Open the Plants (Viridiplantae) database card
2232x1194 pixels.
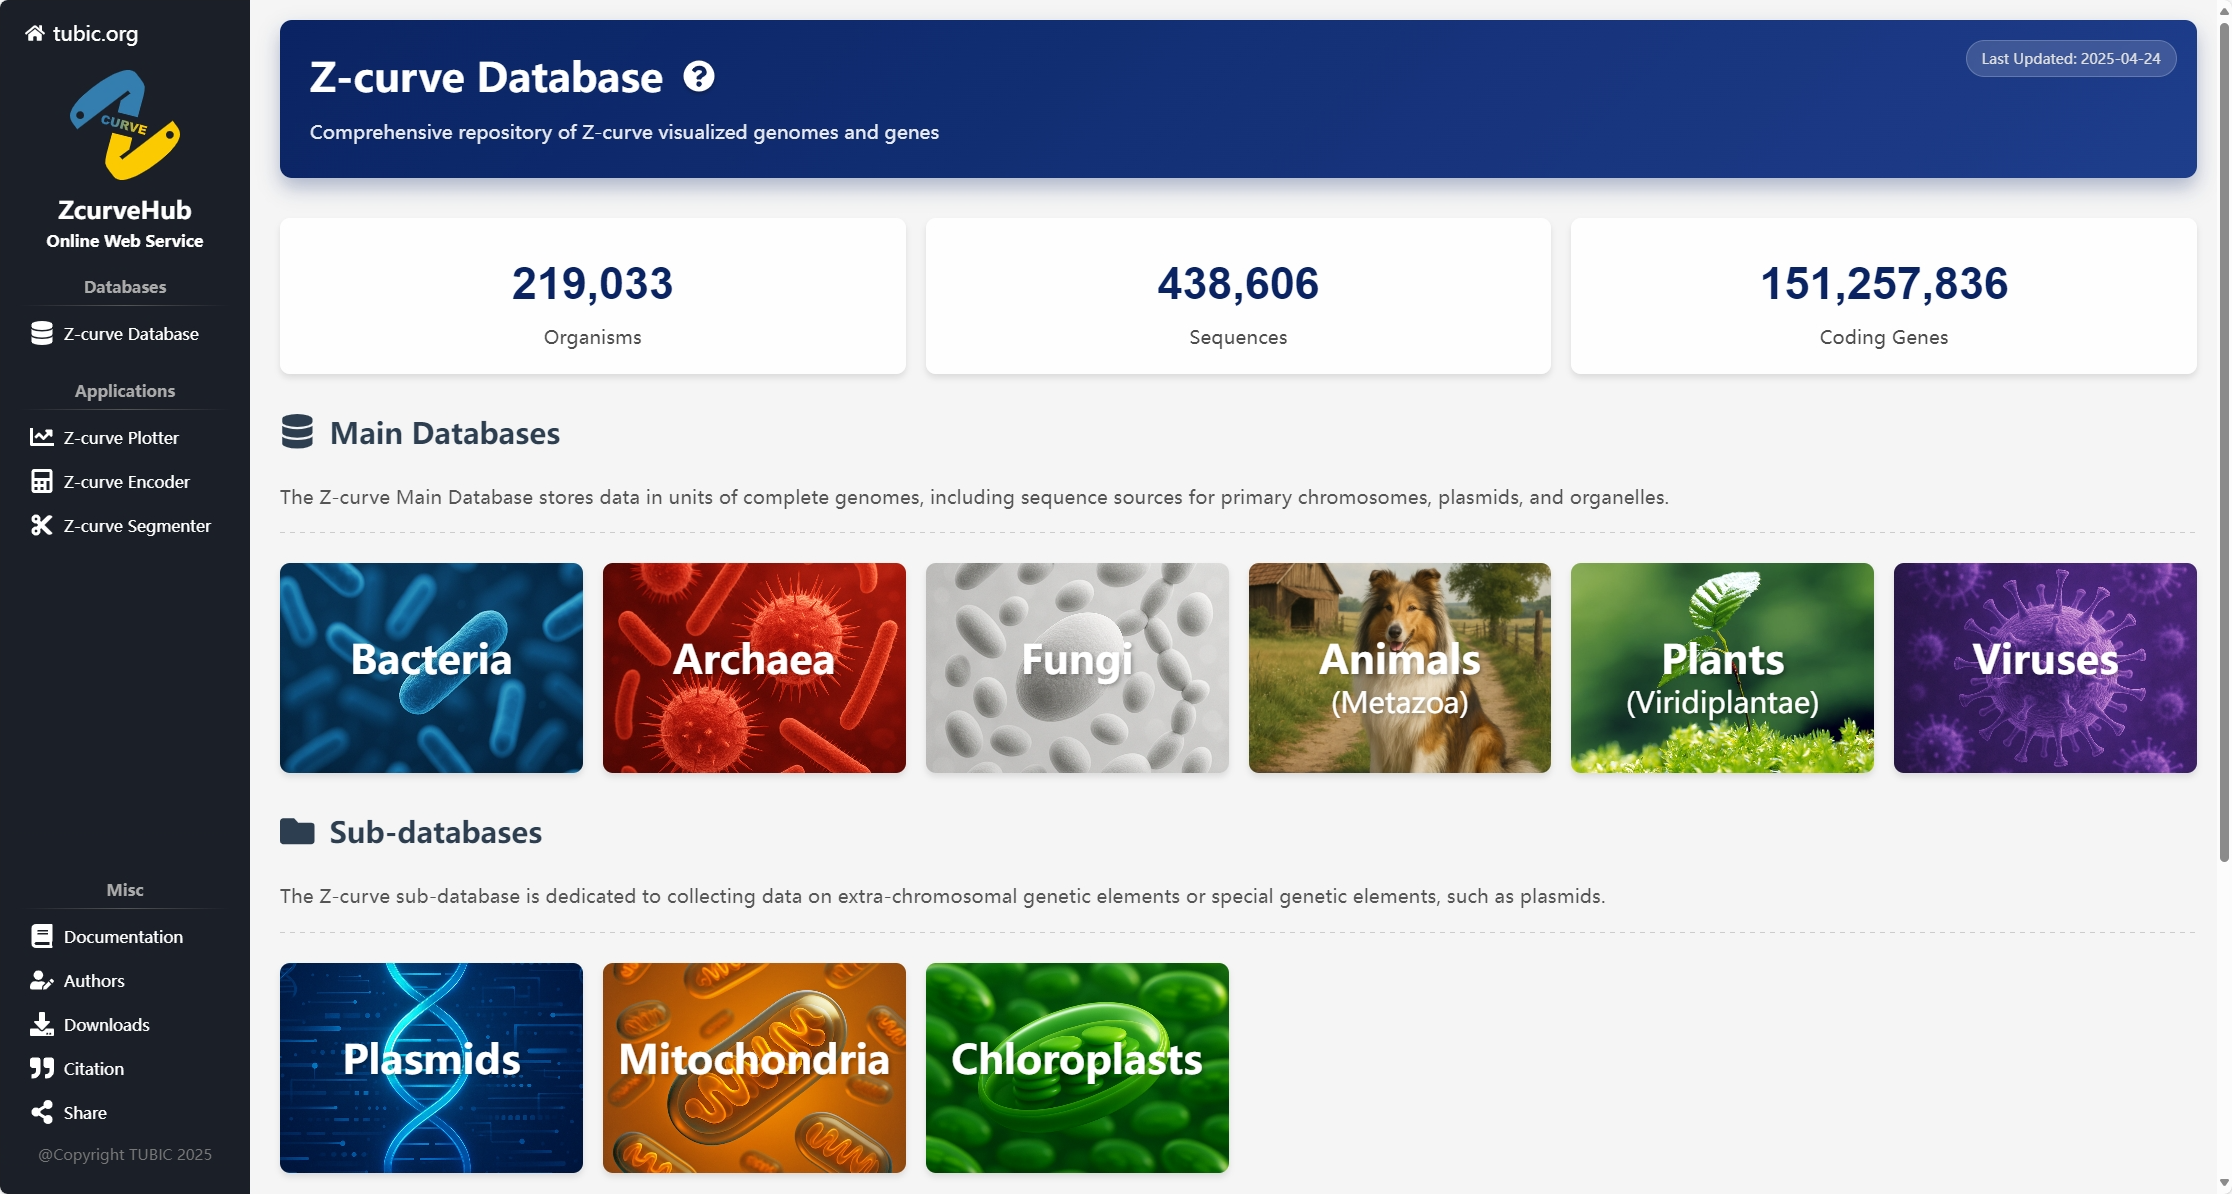click(x=1722, y=667)
